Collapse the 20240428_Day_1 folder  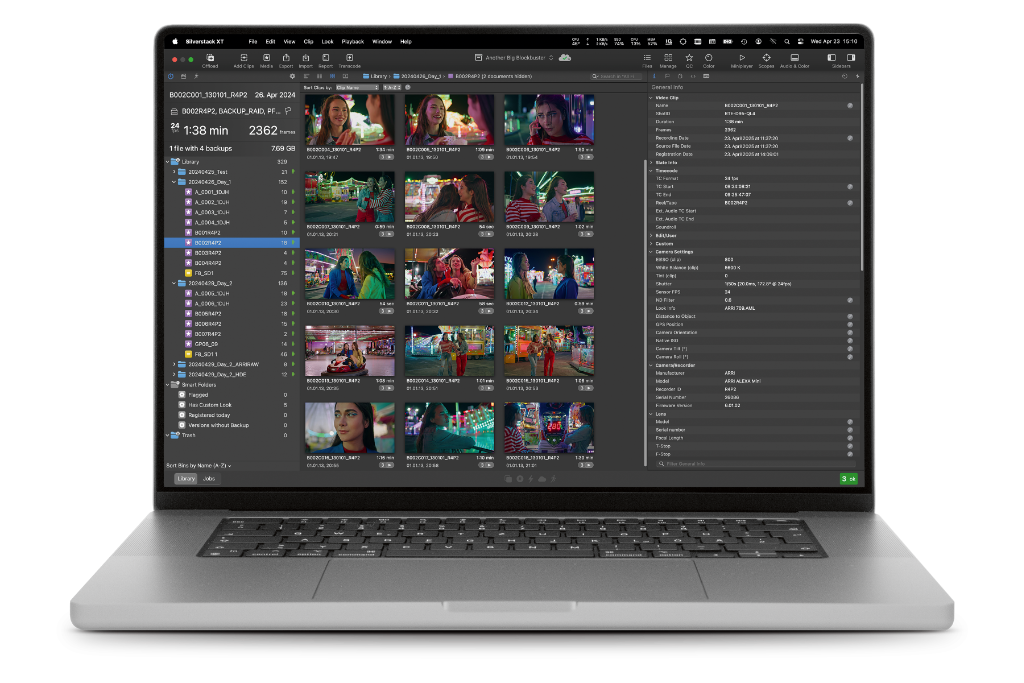(x=172, y=182)
